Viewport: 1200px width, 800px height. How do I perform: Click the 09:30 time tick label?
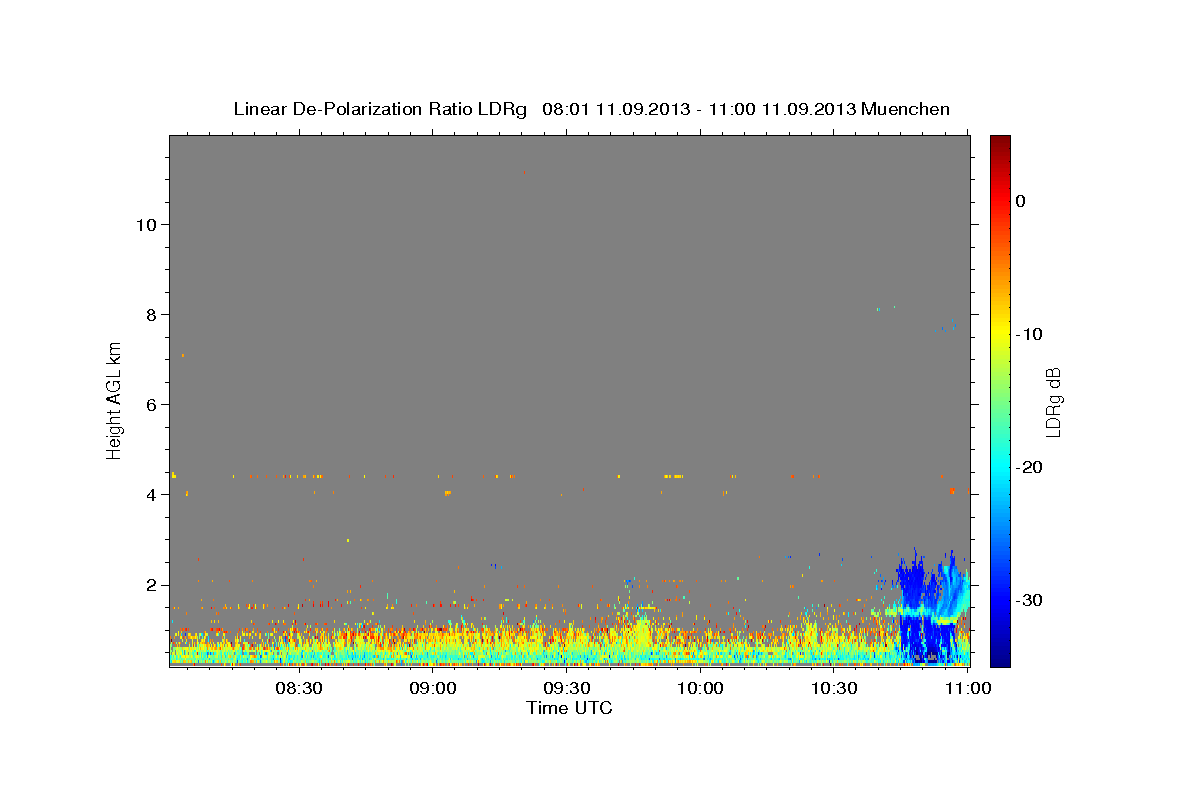coord(567,688)
